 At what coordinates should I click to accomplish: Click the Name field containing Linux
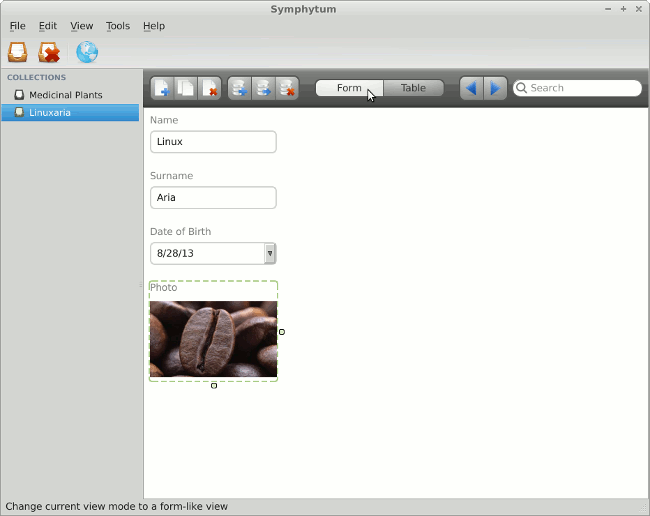pyautogui.click(x=213, y=142)
